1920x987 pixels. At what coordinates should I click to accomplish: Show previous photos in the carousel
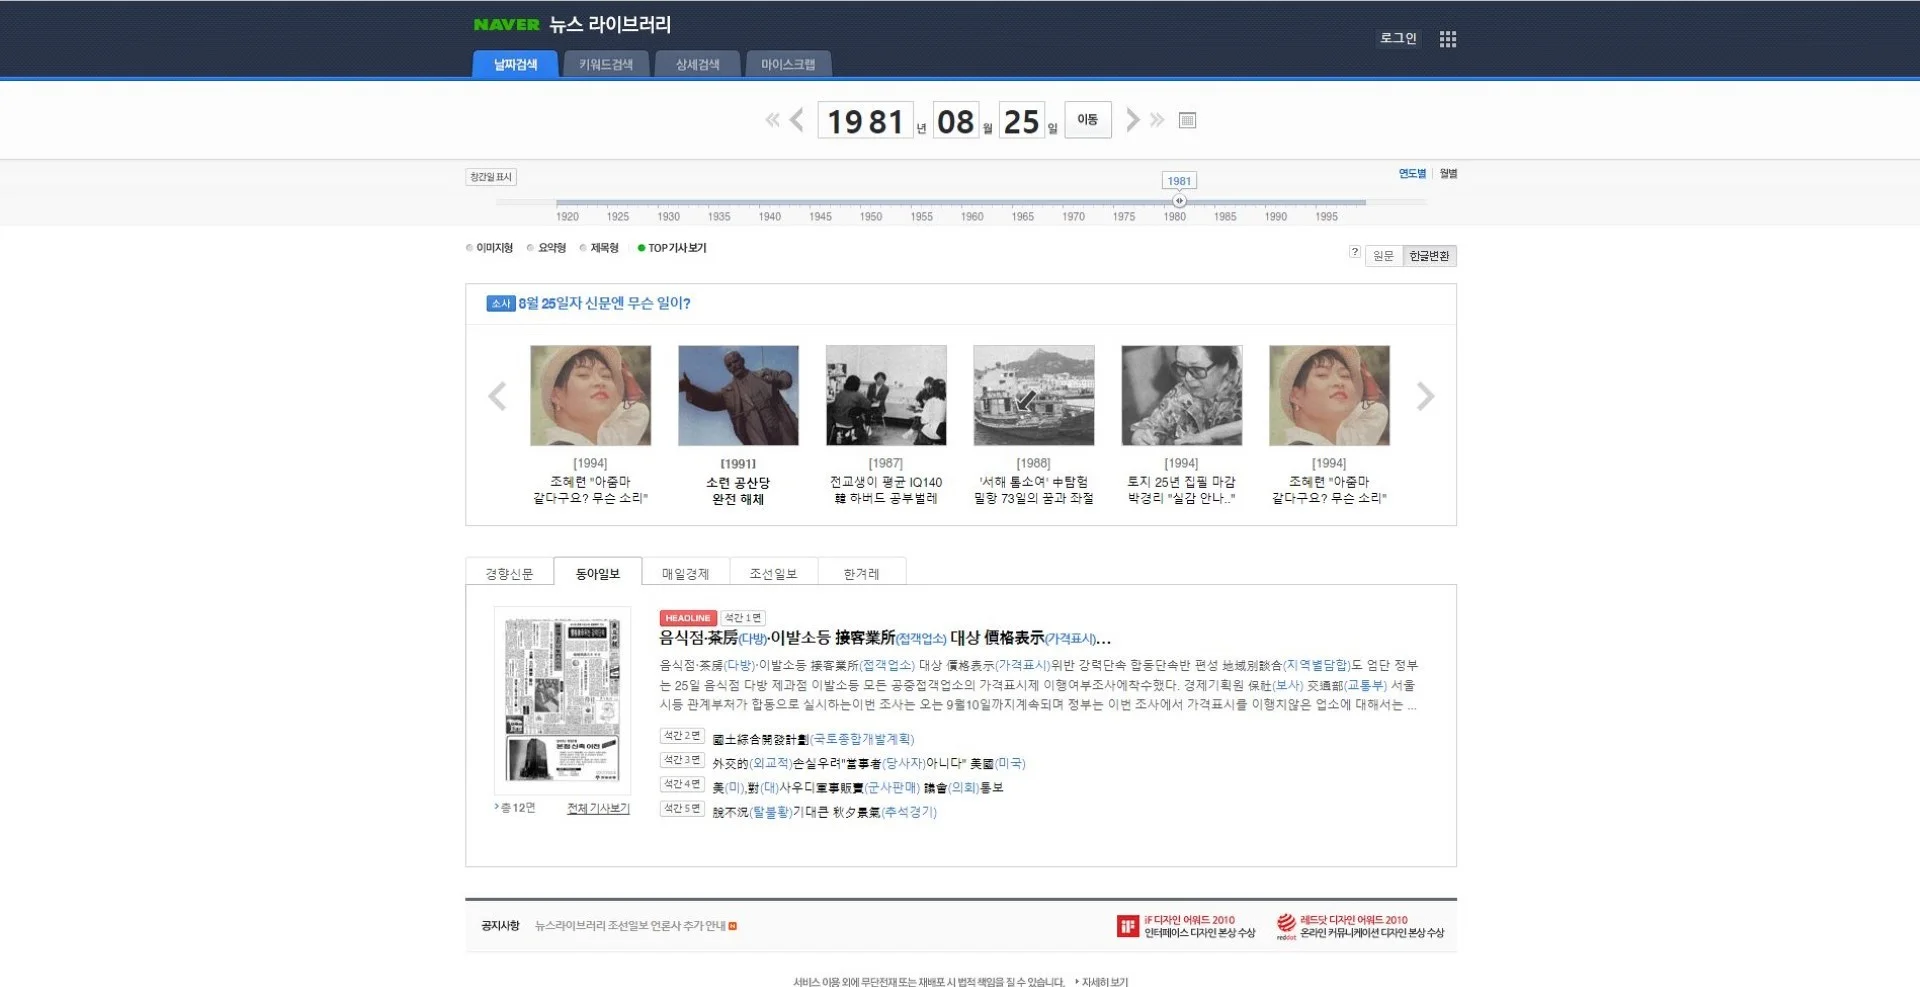point(497,396)
